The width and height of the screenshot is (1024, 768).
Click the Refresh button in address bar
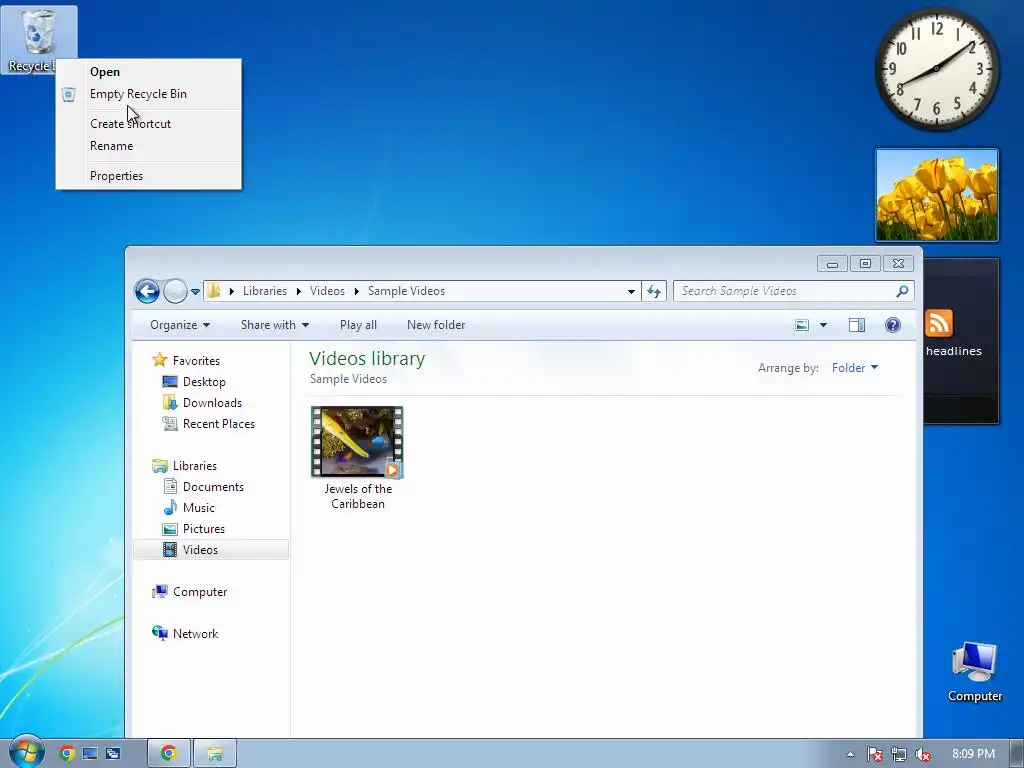[x=654, y=291]
